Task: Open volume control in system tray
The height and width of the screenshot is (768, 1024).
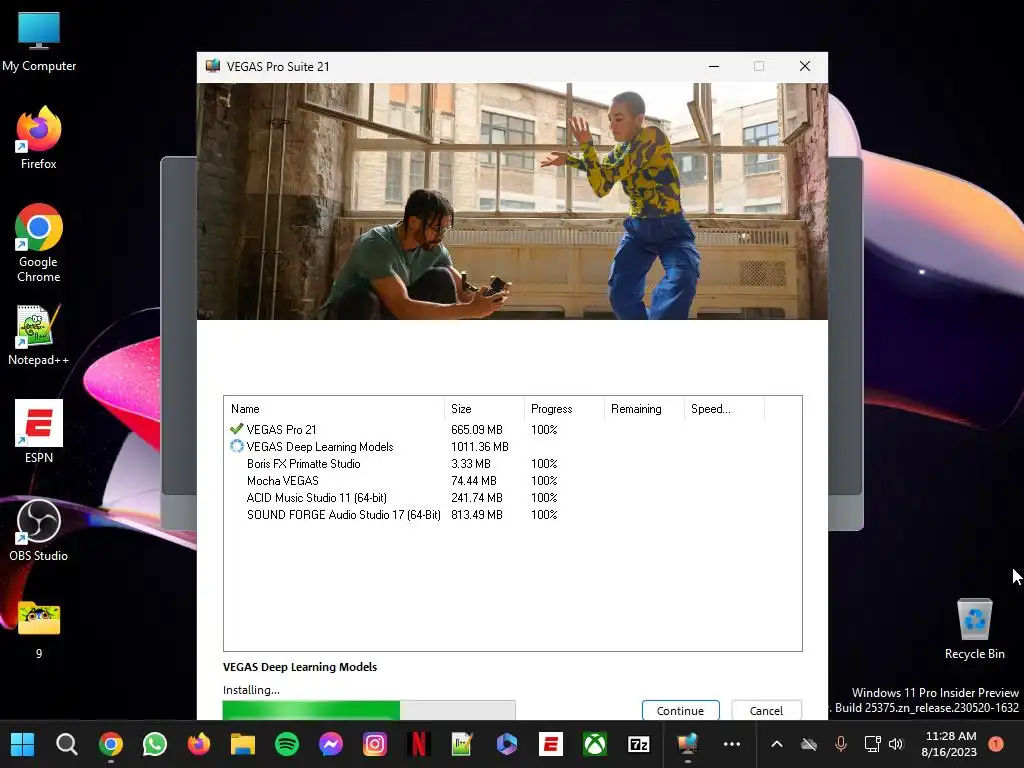Action: coord(896,744)
